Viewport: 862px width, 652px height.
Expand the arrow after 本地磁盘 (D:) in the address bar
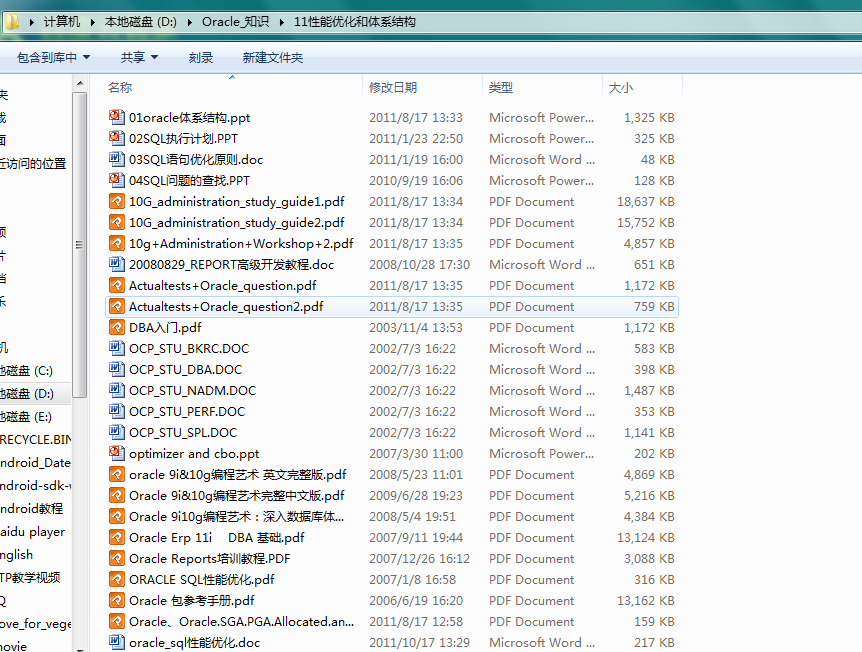pyautogui.click(x=190, y=22)
